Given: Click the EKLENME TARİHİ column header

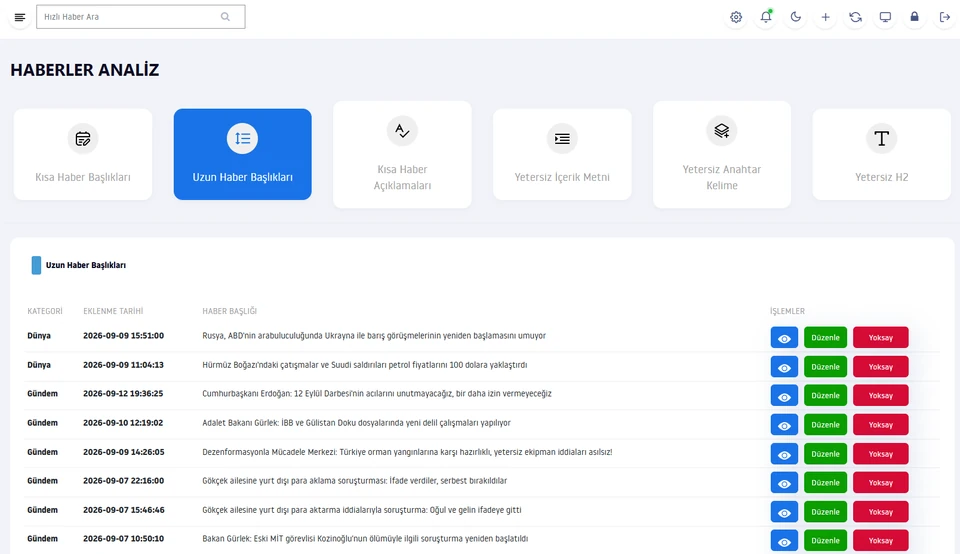Looking at the screenshot, I should click(113, 311).
